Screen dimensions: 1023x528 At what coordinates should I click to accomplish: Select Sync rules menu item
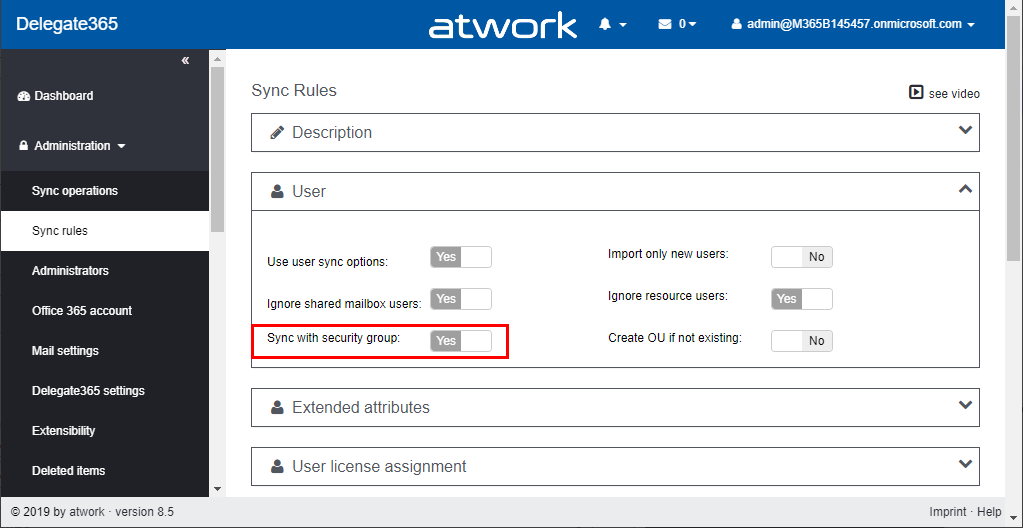pos(105,231)
